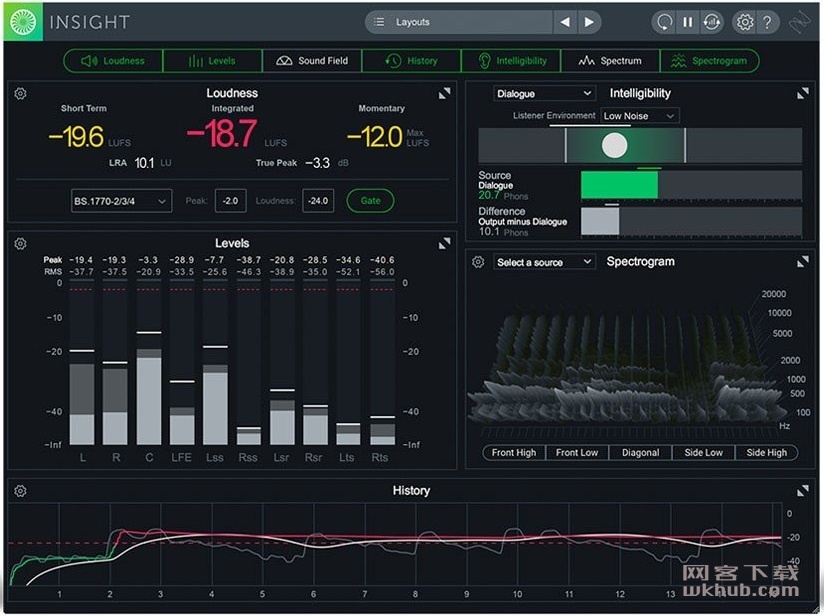Click the LFE channel level meter
The height and width of the screenshot is (616, 824).
(x=182, y=363)
